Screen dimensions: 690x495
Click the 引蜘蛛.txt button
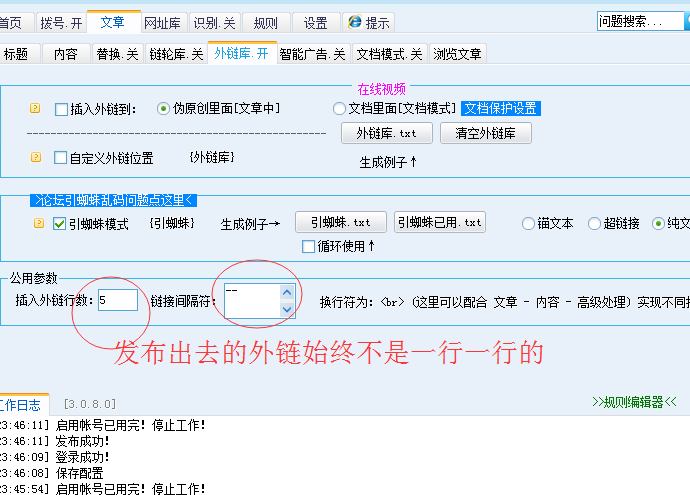341,222
